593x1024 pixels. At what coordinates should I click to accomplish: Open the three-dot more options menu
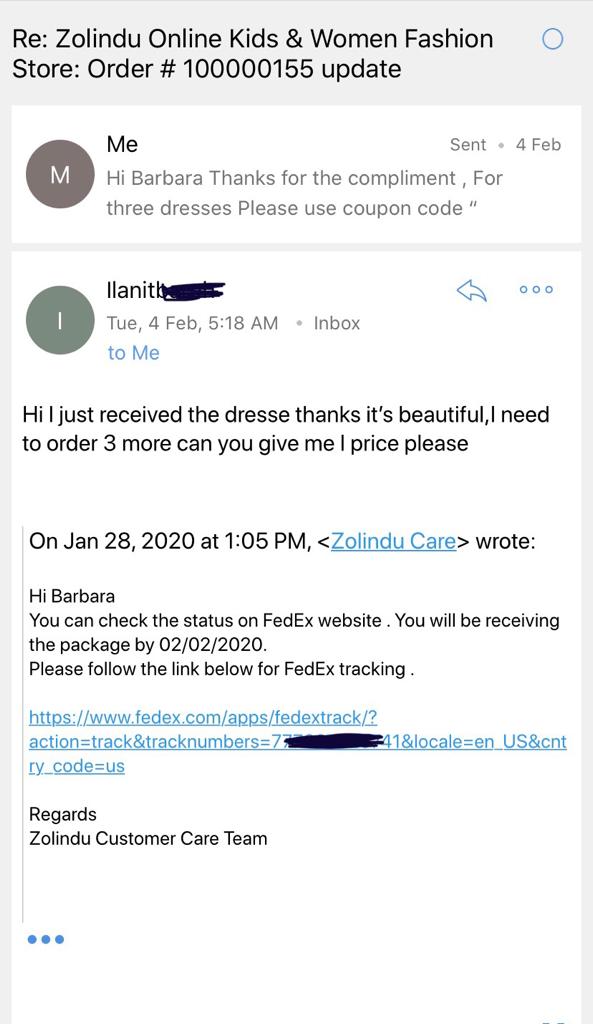point(536,289)
